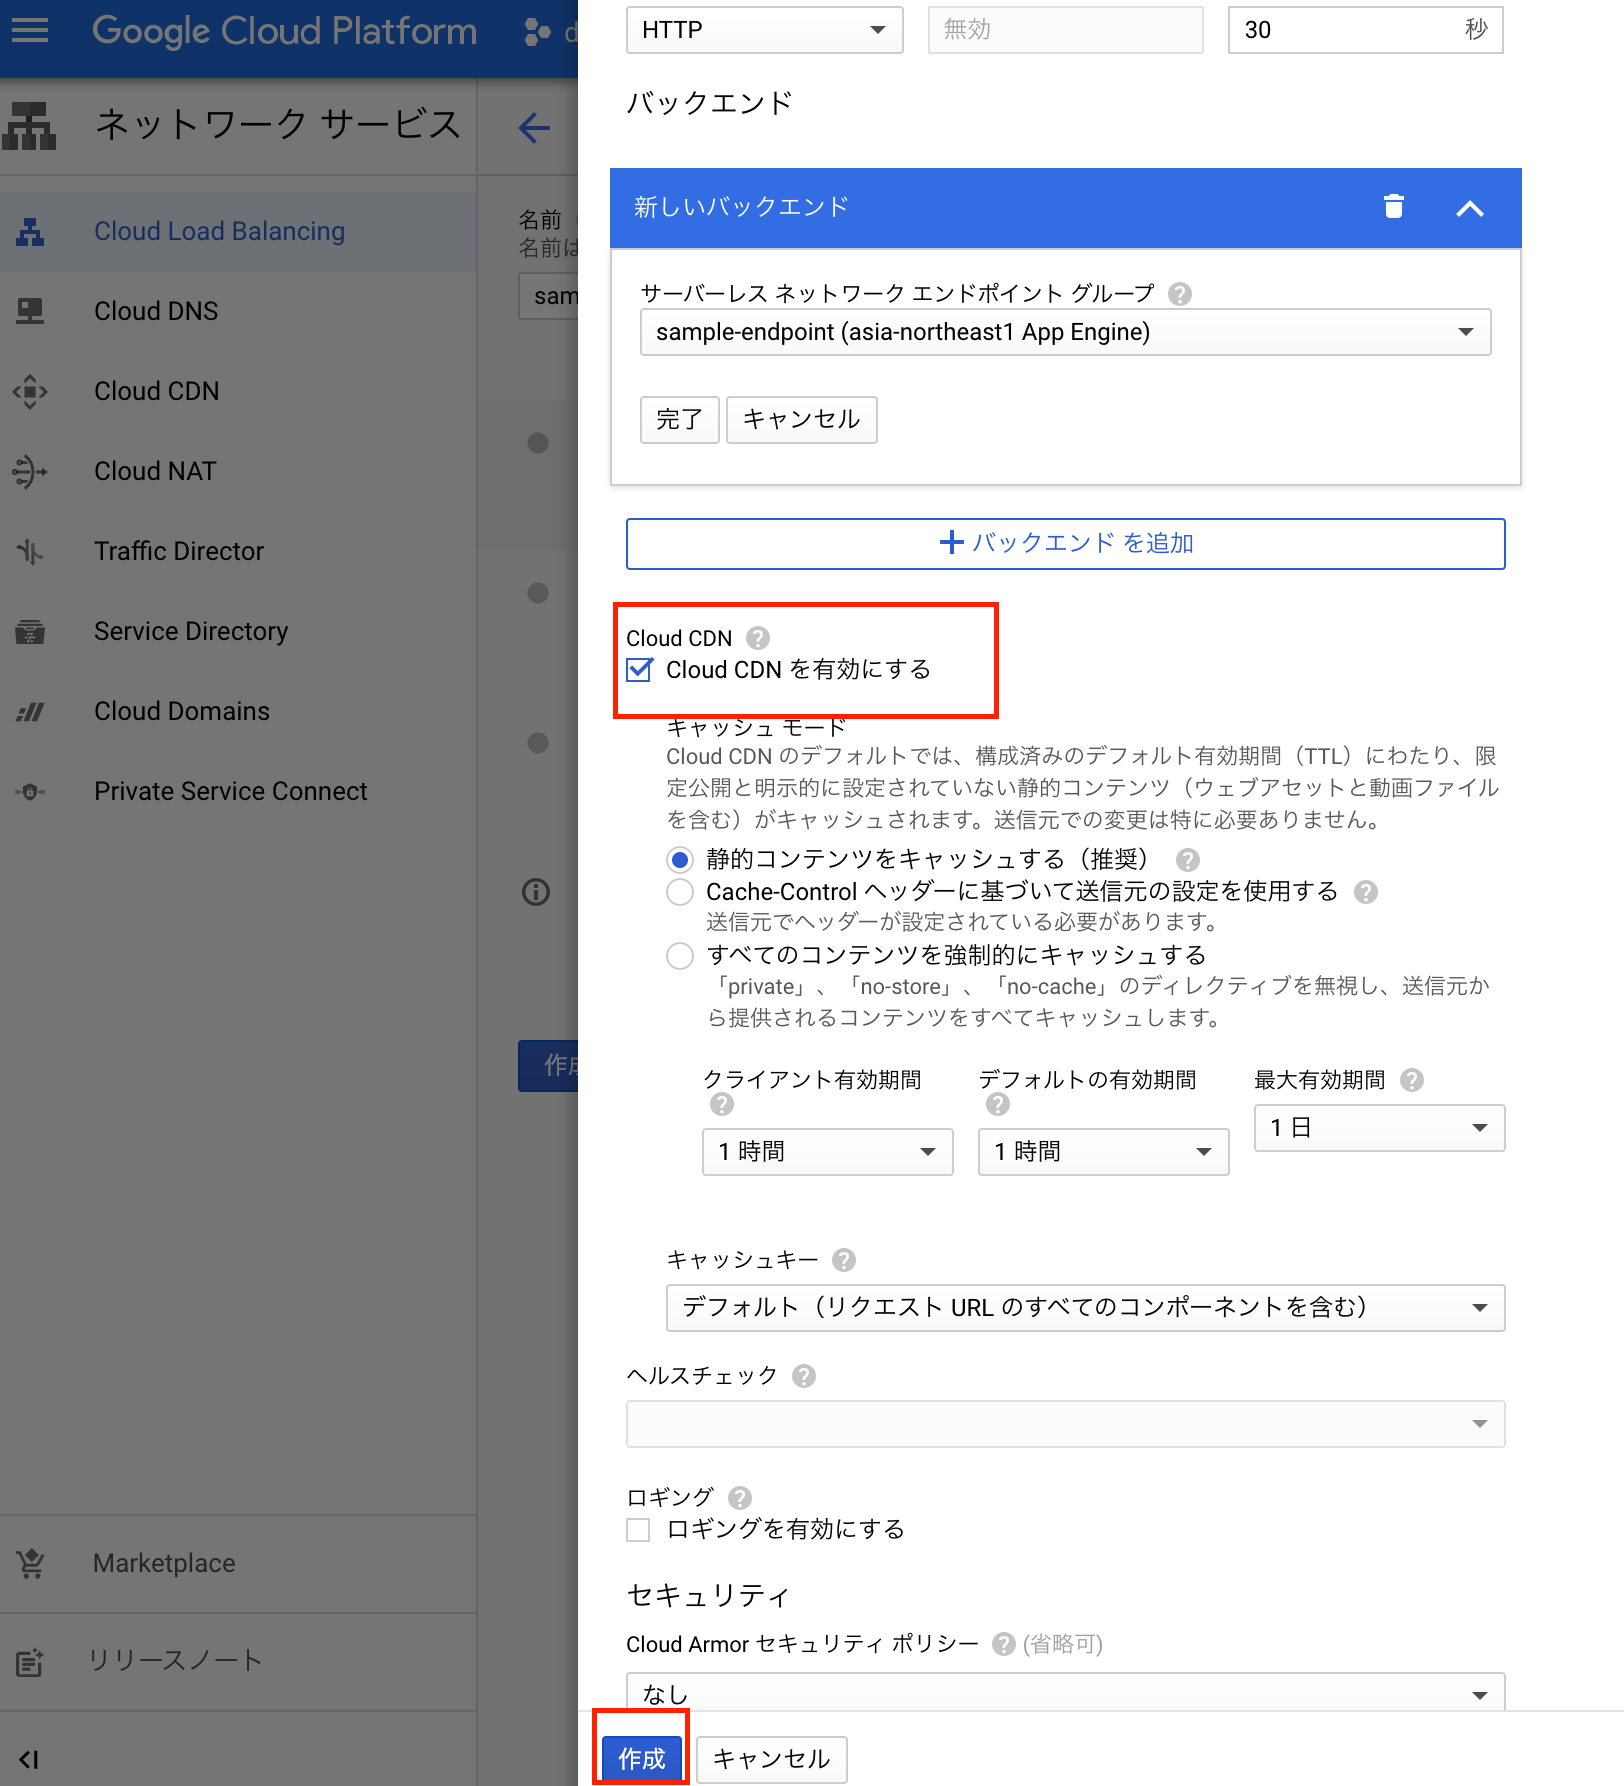Click the Cloud CDN sidebar icon
Viewport: 1624px width, 1786px height.
click(x=30, y=391)
